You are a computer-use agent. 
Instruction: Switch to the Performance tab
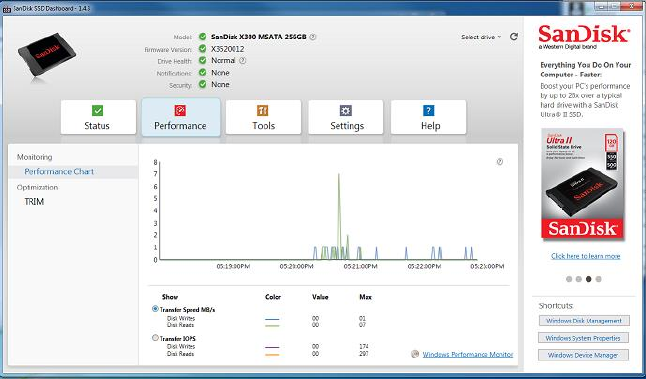click(x=181, y=117)
